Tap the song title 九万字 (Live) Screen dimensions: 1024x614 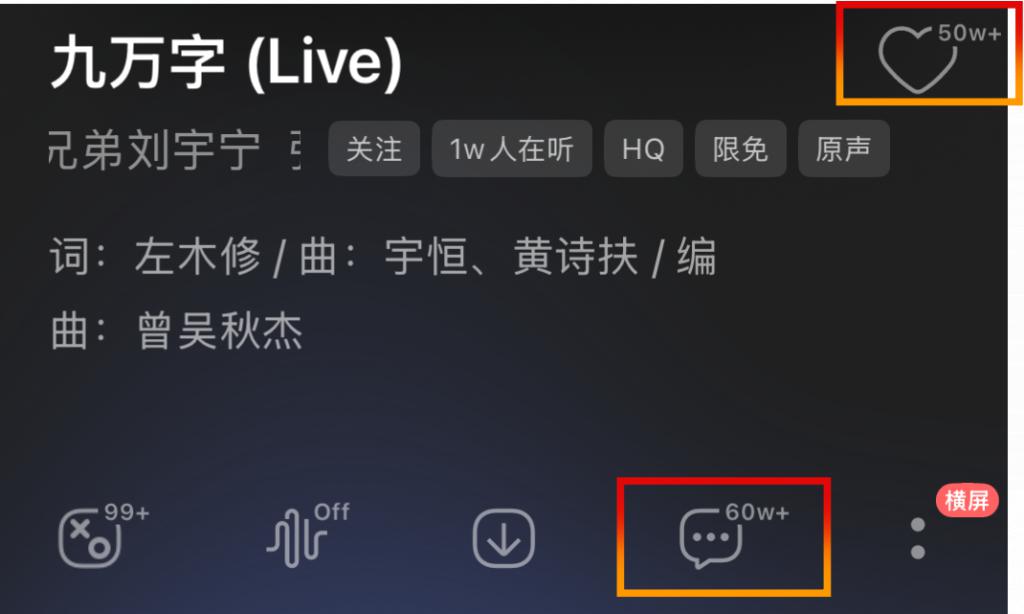click(x=226, y=63)
